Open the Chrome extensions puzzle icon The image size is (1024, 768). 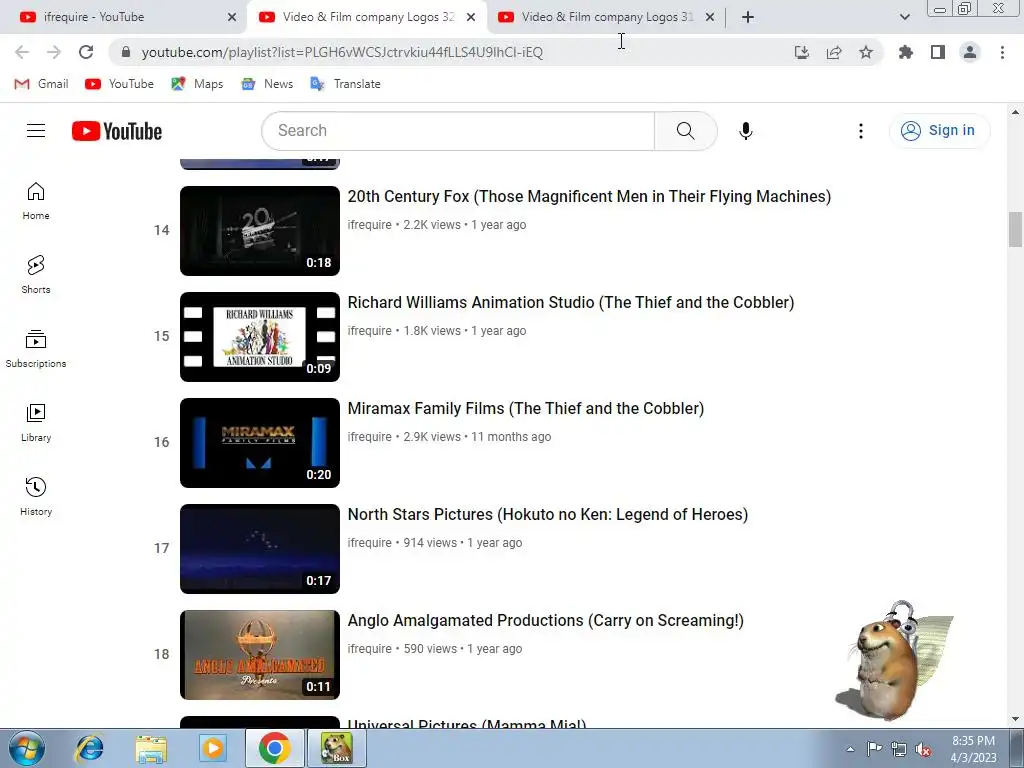(905, 52)
